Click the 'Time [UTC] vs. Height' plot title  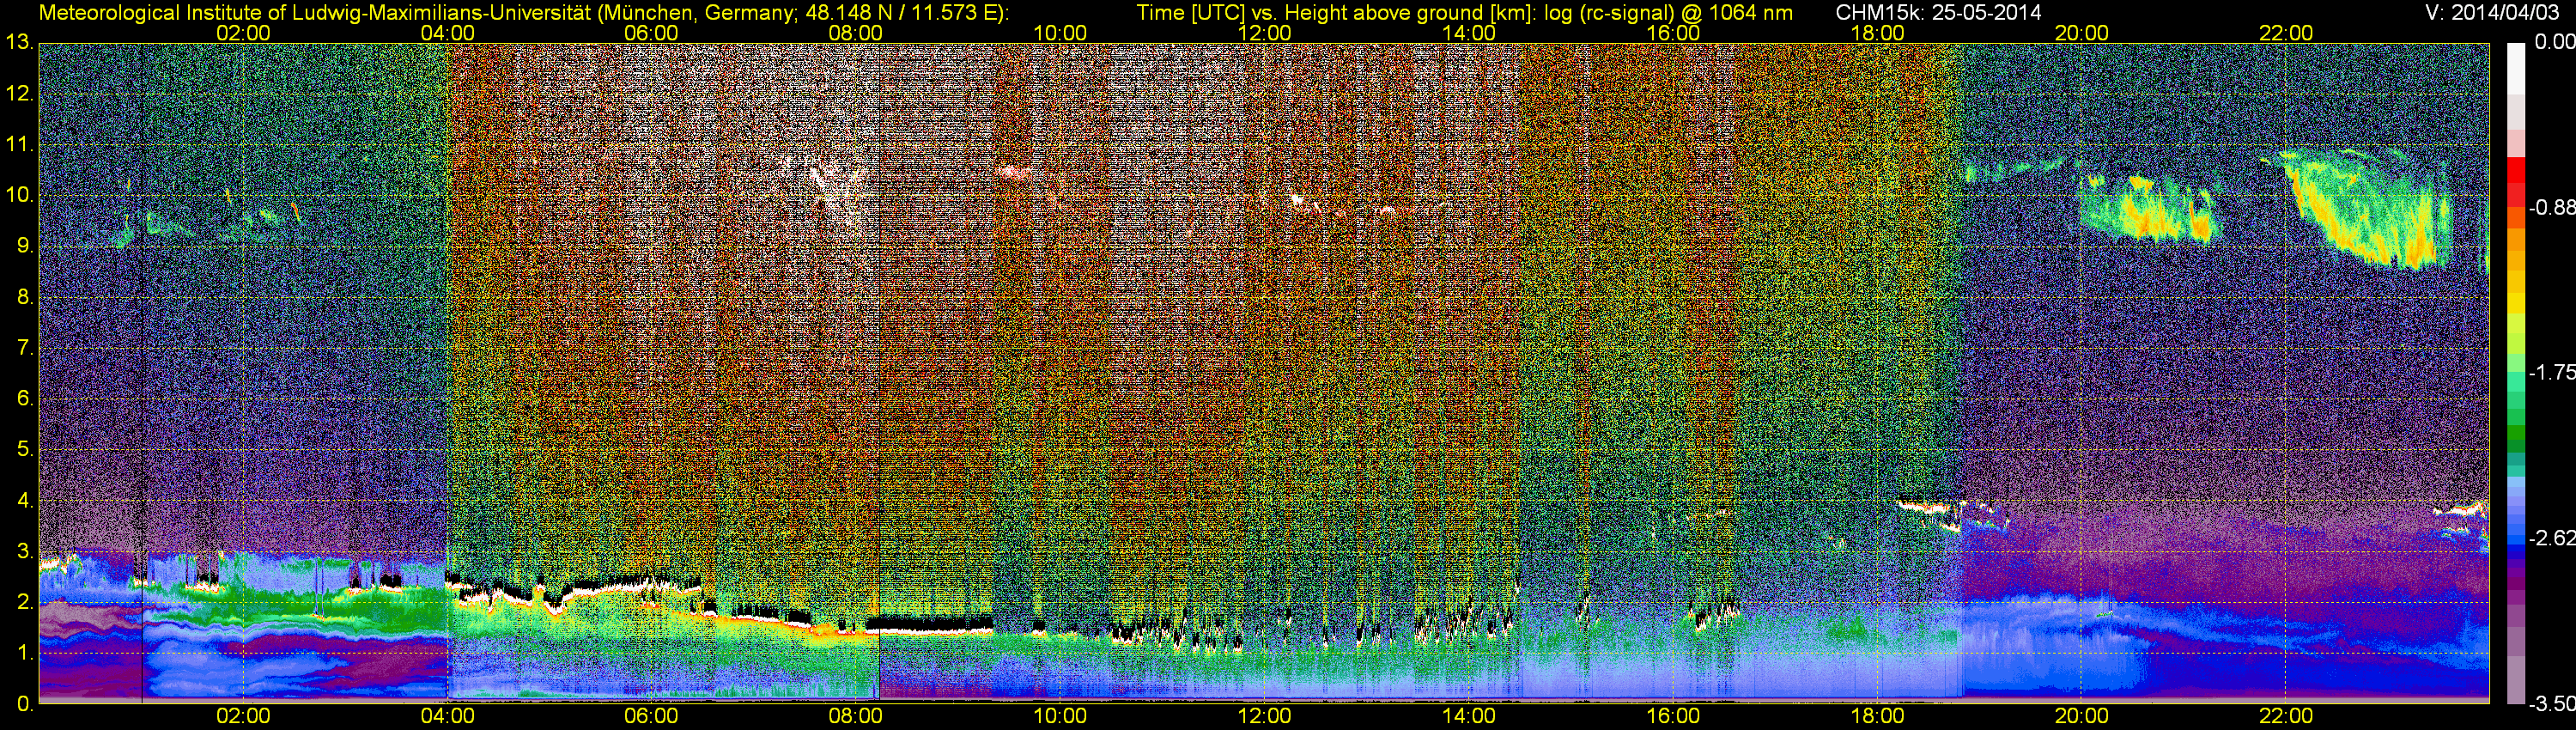pyautogui.click(x=1464, y=13)
